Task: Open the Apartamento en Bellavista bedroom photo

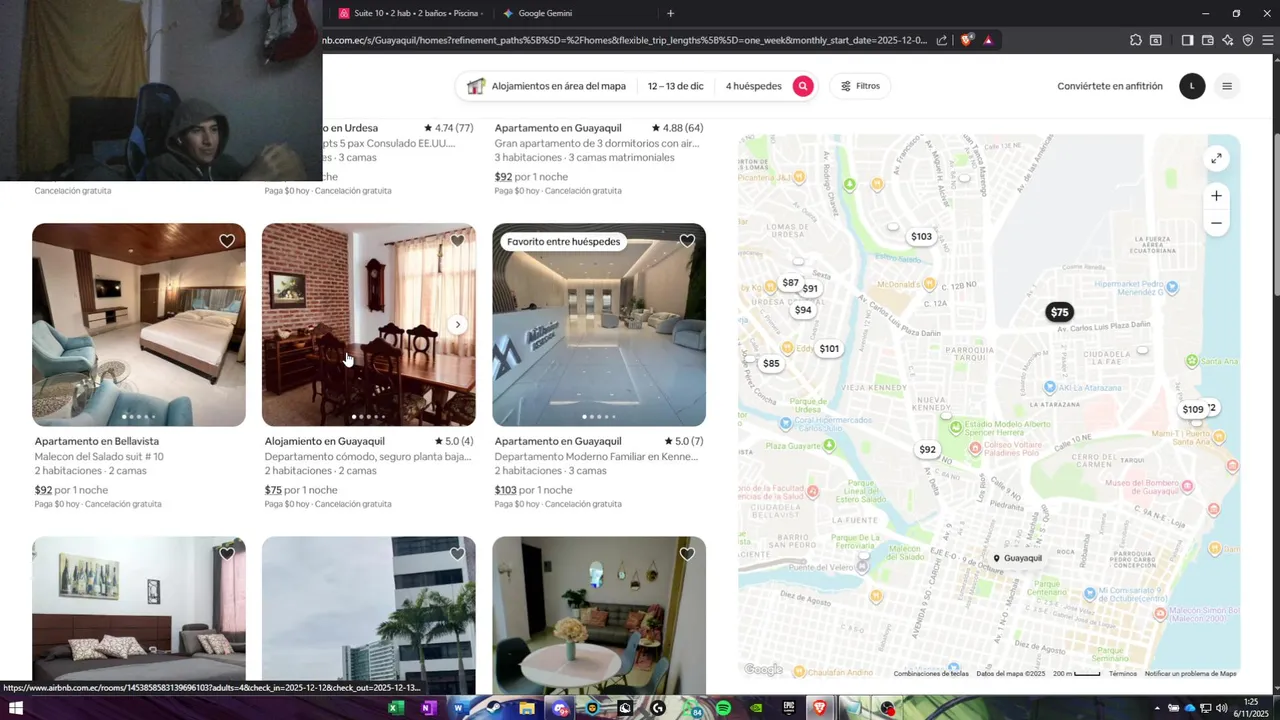Action: [x=139, y=325]
